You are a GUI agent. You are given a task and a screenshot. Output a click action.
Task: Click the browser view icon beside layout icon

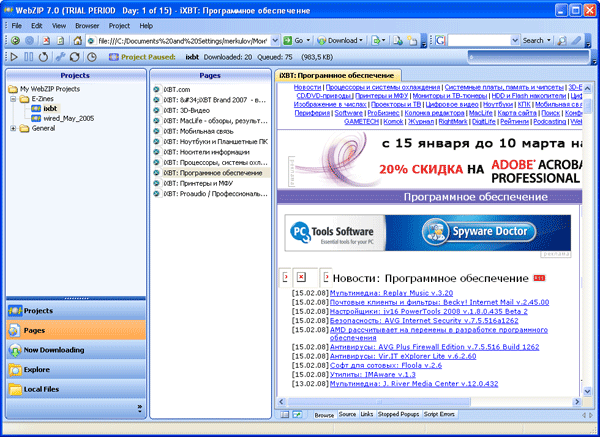click(297, 414)
